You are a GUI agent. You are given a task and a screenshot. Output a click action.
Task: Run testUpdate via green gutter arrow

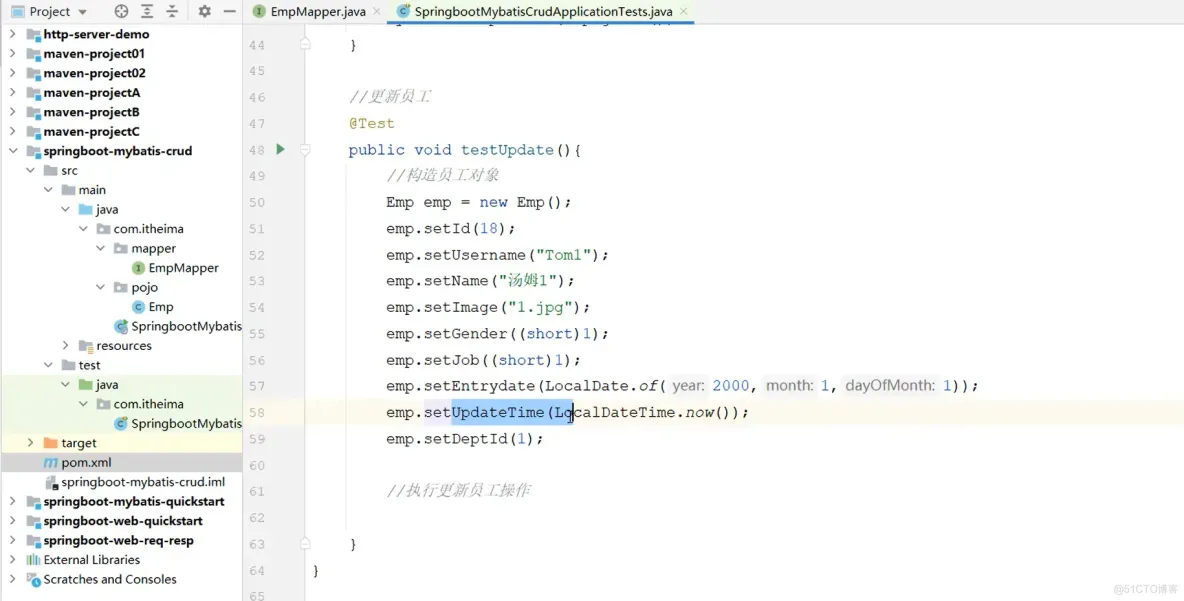click(x=280, y=149)
